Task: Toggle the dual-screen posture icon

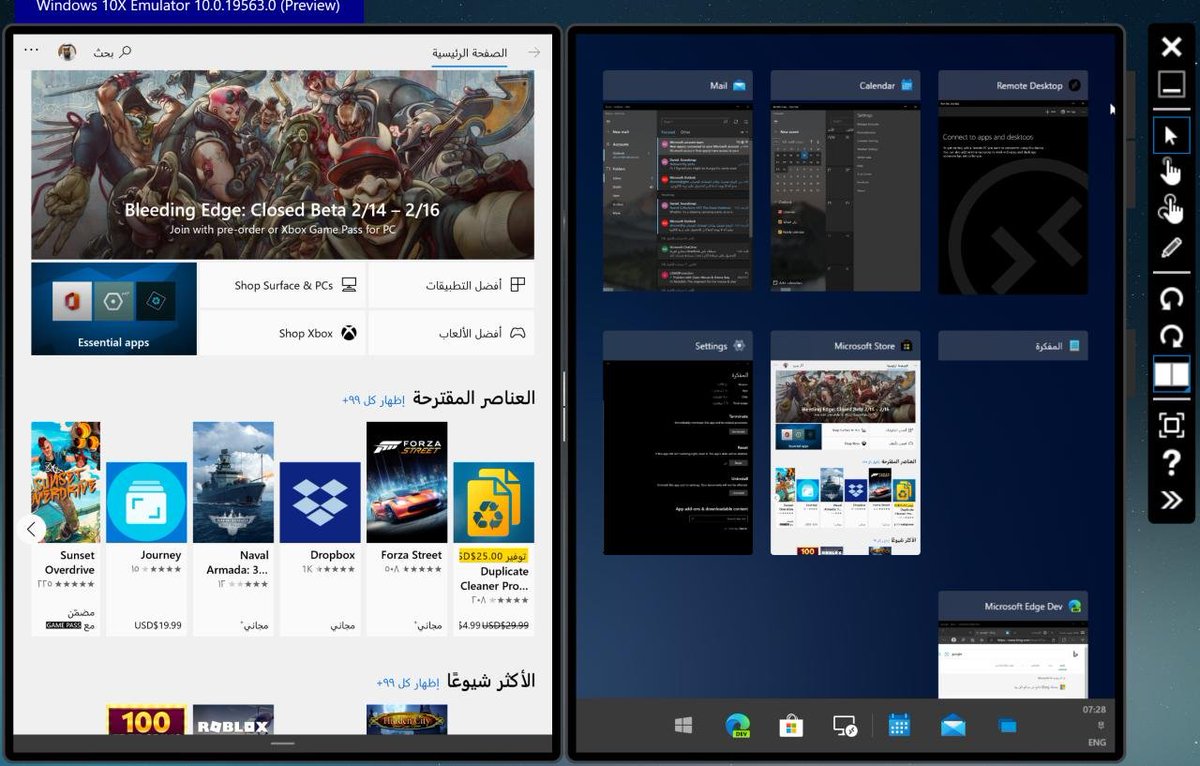Action: (x=1171, y=374)
